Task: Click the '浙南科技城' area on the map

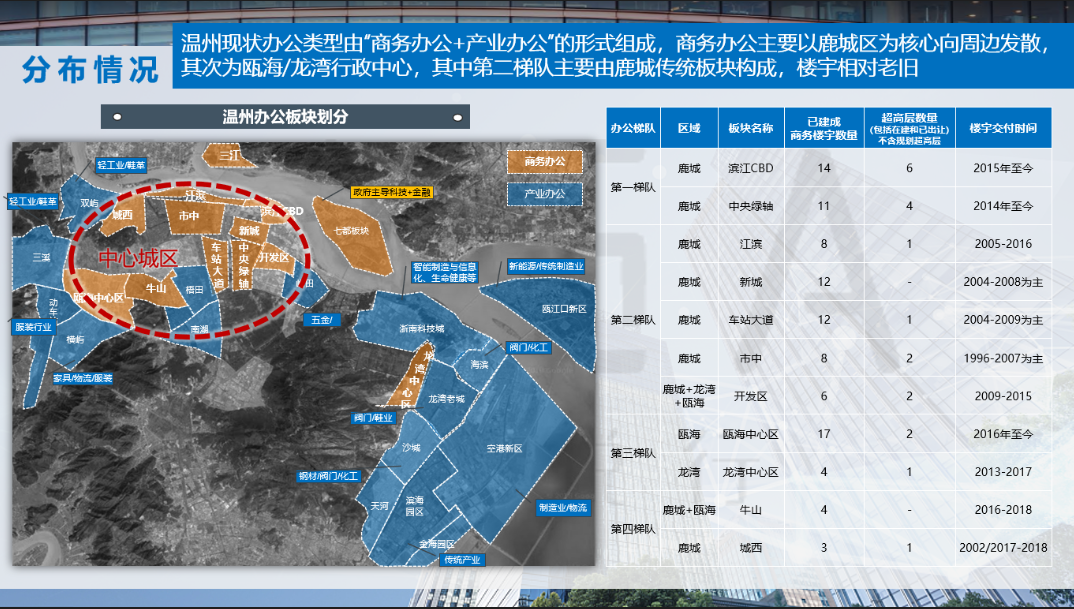Action: pyautogui.click(x=421, y=329)
